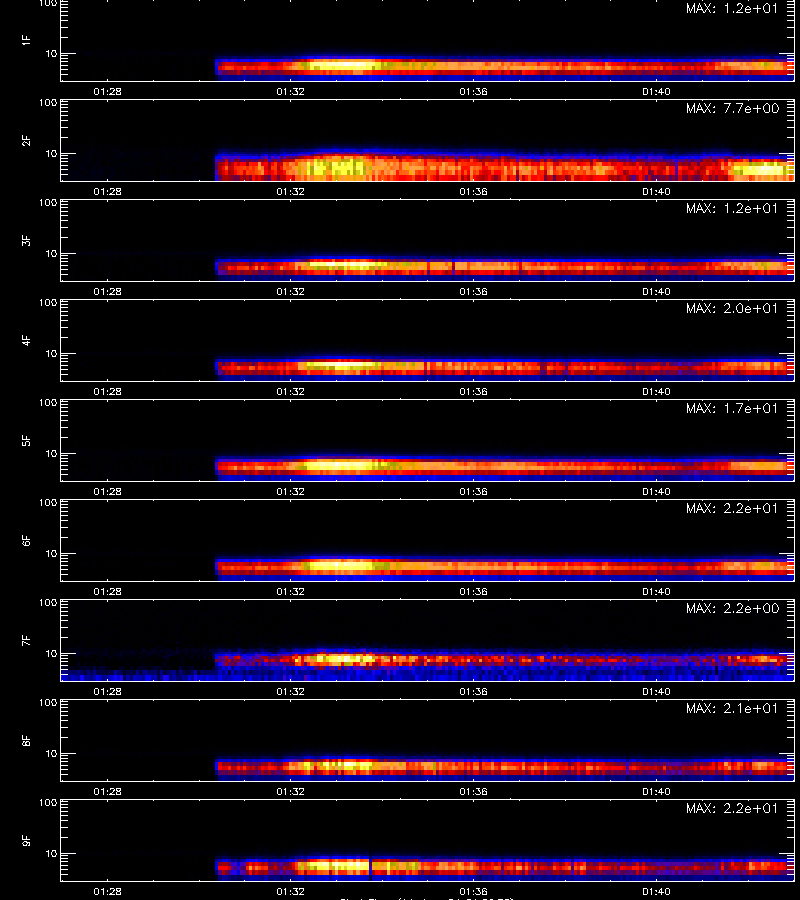The width and height of the screenshot is (800, 900).
Task: Select the rotated '7F' panel label
Action: pos(26,640)
